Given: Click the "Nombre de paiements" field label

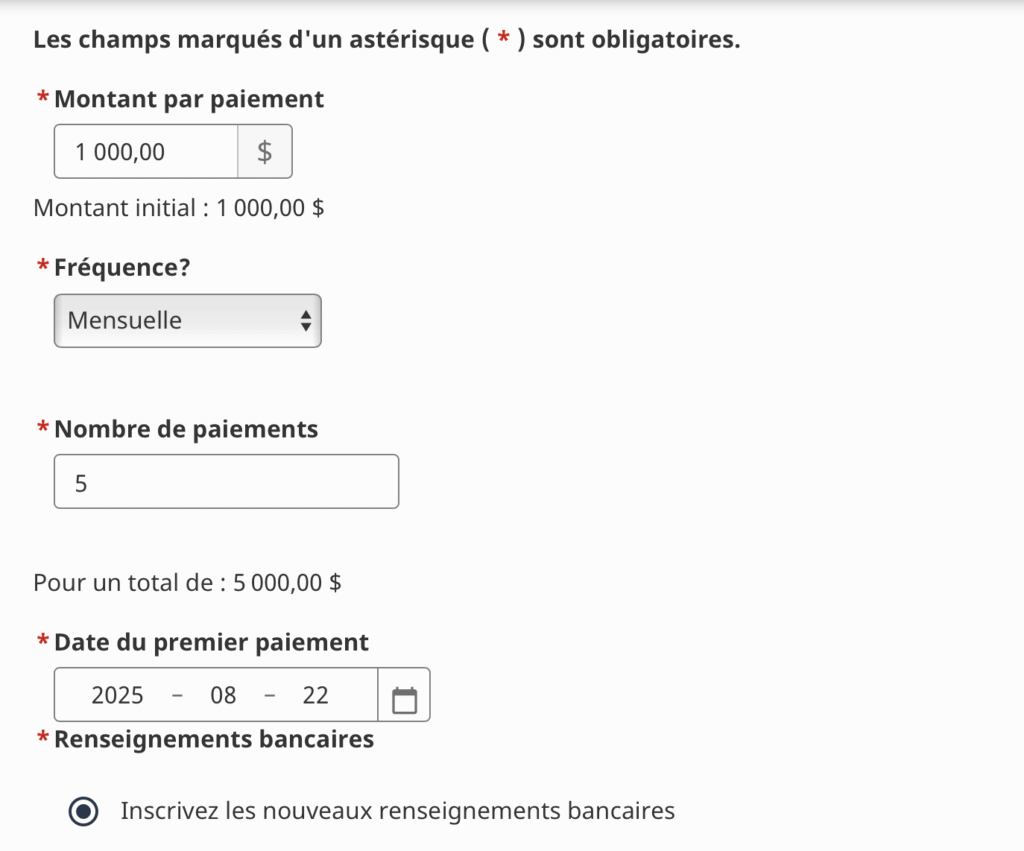Looking at the screenshot, I should pyautogui.click(x=186, y=430).
